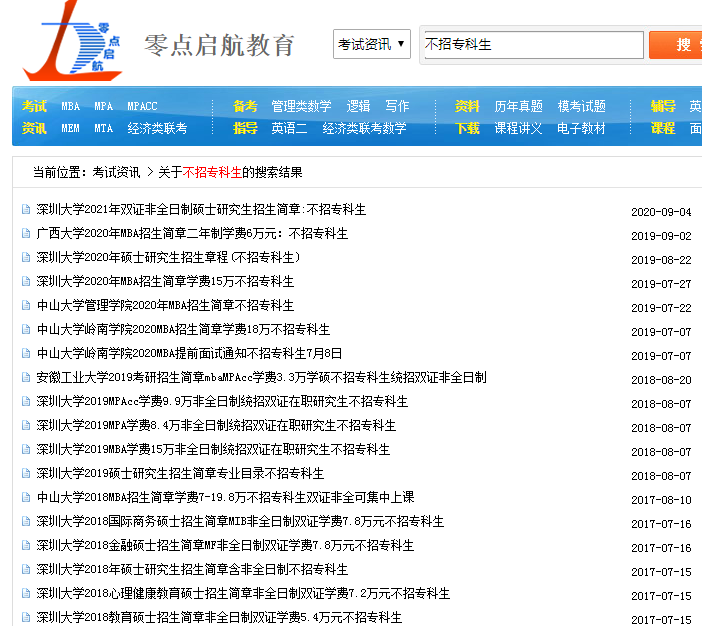Click document icon beside 深圳大学2020年MBA学费15万 row
The width and height of the screenshot is (702, 626).
26,281
